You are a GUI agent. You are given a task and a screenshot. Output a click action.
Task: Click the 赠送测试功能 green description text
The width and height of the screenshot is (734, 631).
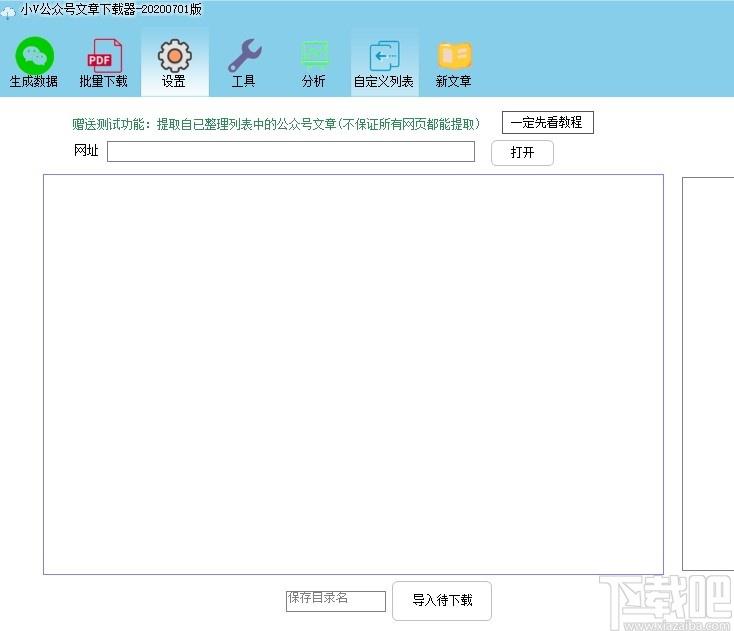coord(276,124)
